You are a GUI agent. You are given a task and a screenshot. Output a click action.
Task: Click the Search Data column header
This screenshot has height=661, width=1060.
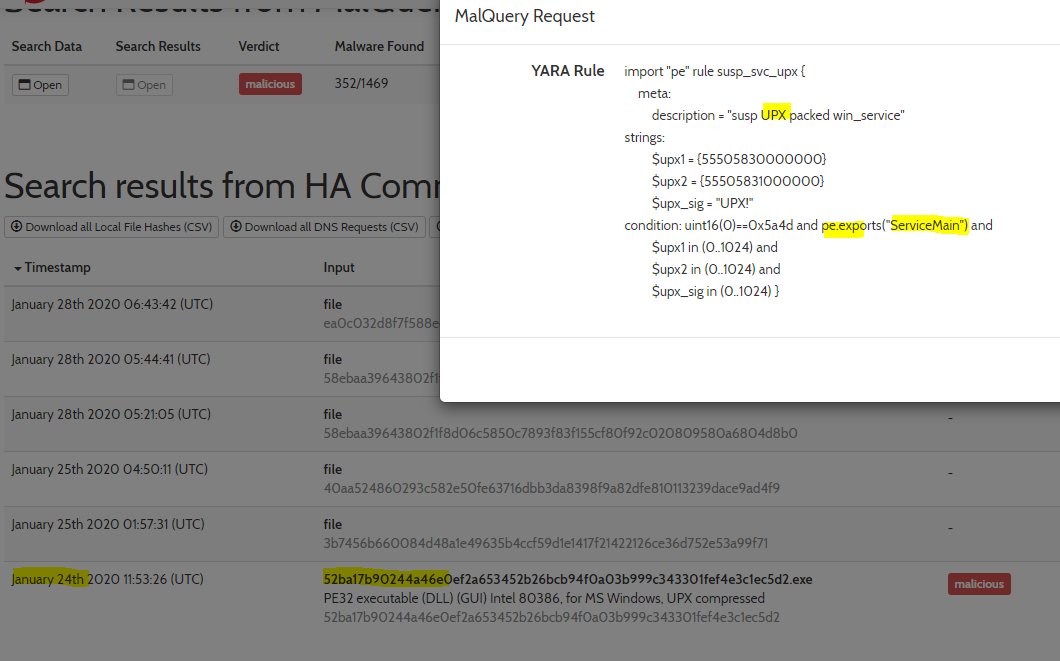(47, 46)
